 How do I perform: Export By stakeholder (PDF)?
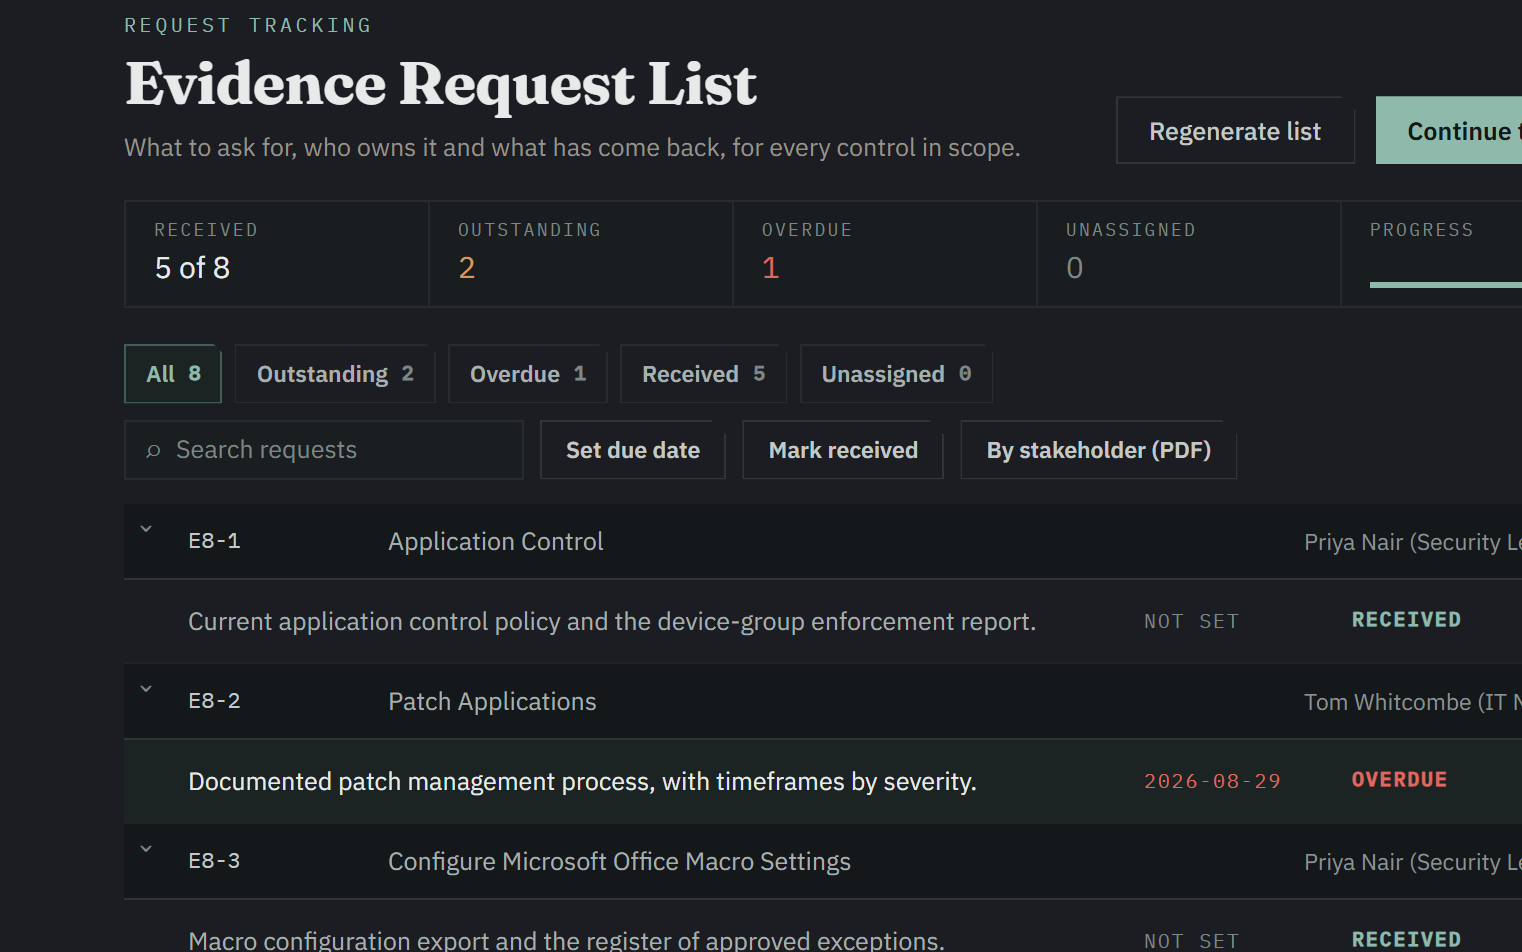pyautogui.click(x=1098, y=450)
